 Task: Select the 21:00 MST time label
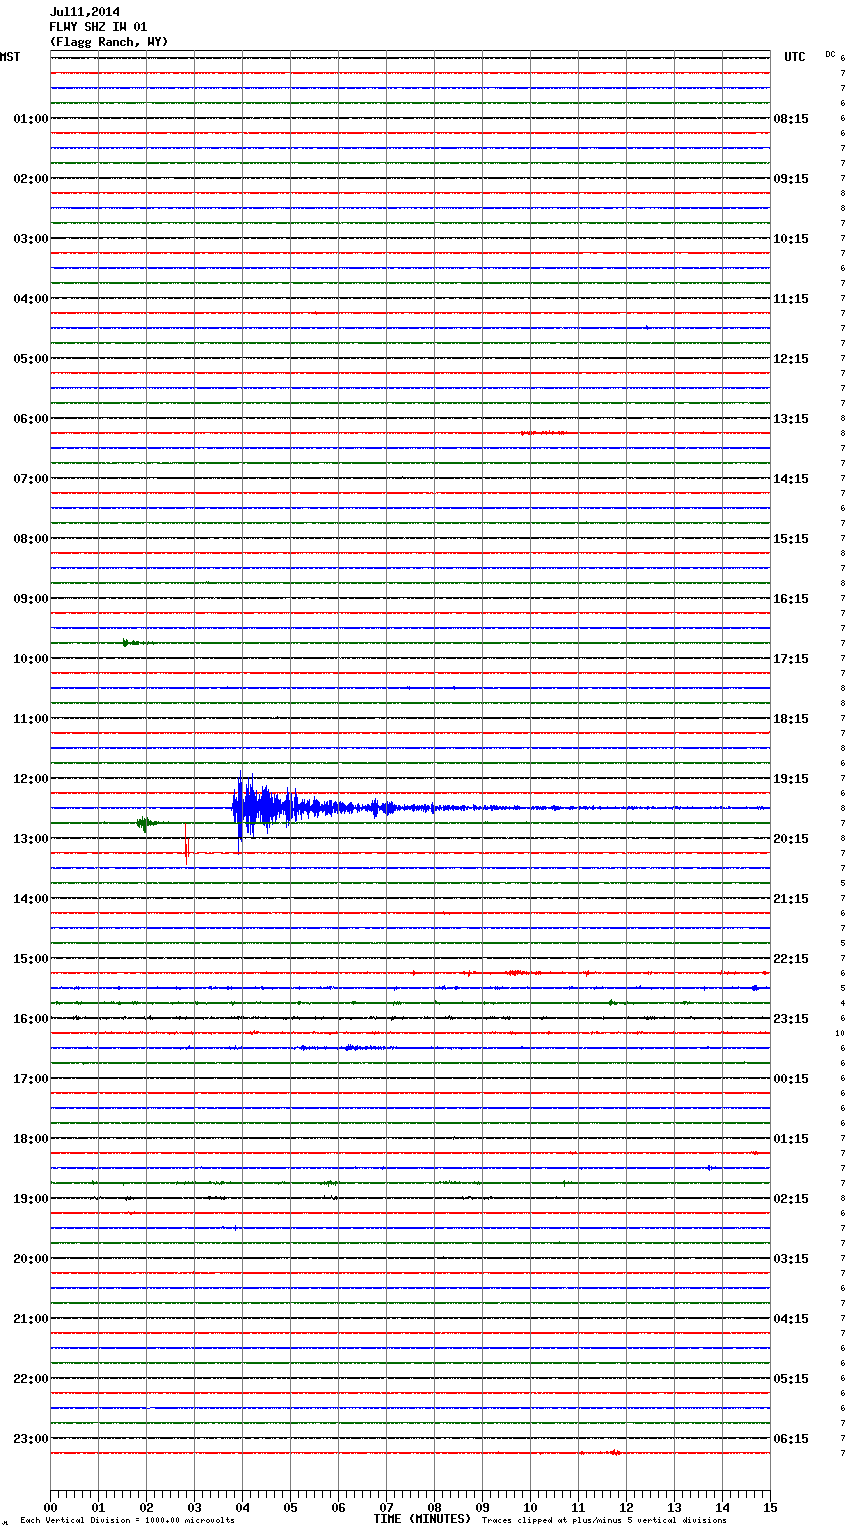[31, 1319]
